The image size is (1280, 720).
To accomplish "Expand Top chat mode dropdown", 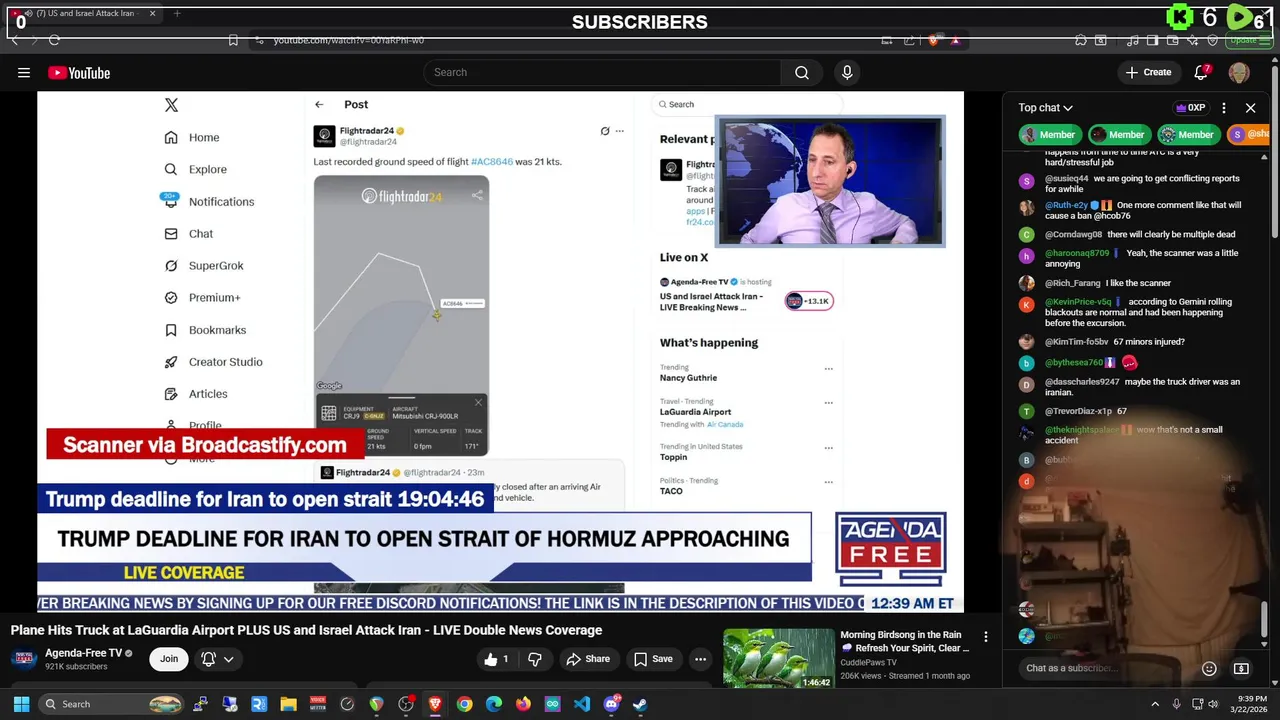I will click(x=1045, y=108).
